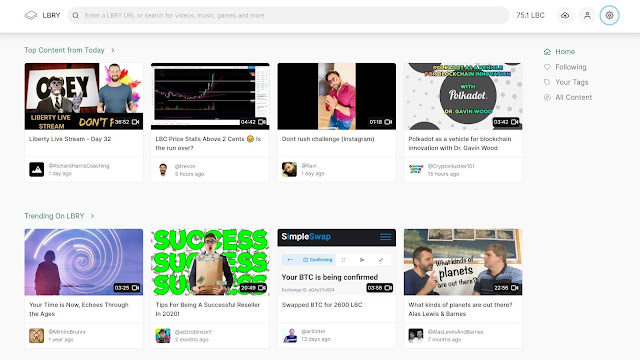Click title Your Time is Now, Echoes
640x360 pixels.
[79, 309]
